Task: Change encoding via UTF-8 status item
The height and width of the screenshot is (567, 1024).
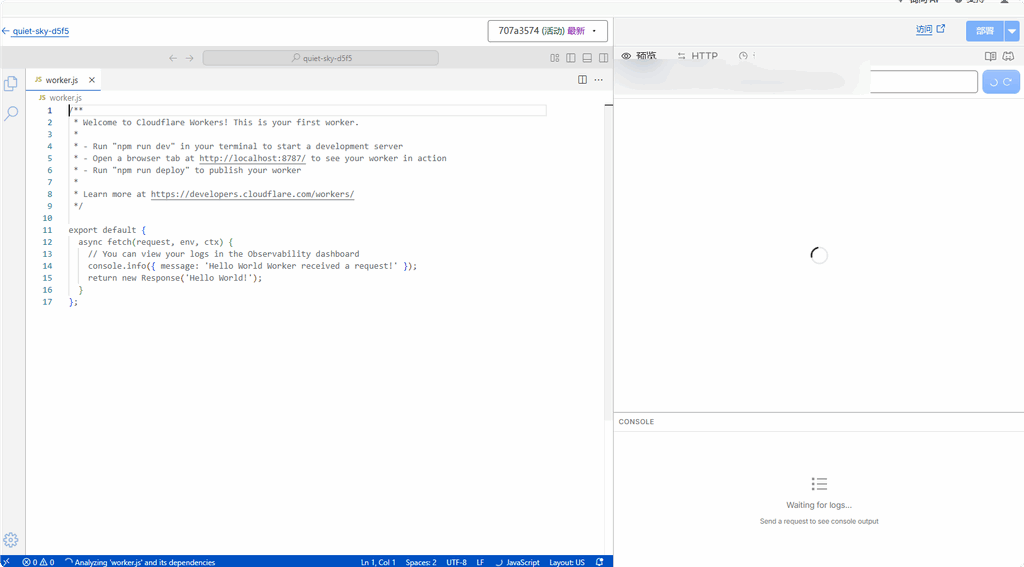Action: click(x=456, y=562)
